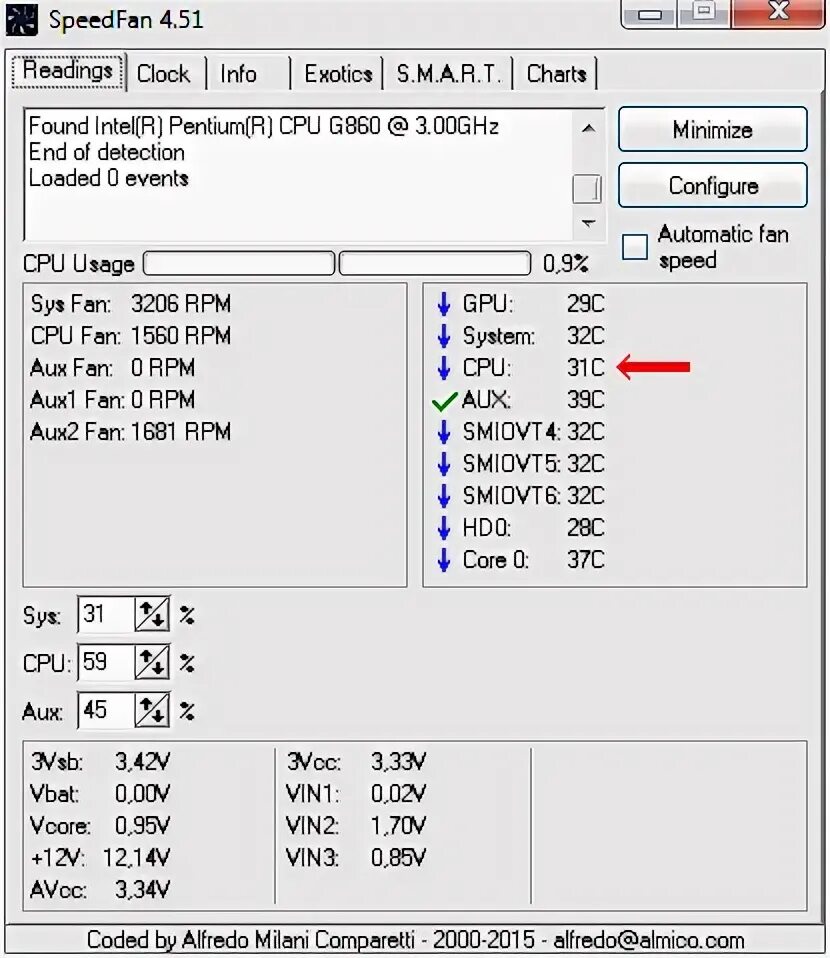Click the AVcc 3,34V voltage reading
Viewport: 830px width, 958px height.
tap(100, 890)
